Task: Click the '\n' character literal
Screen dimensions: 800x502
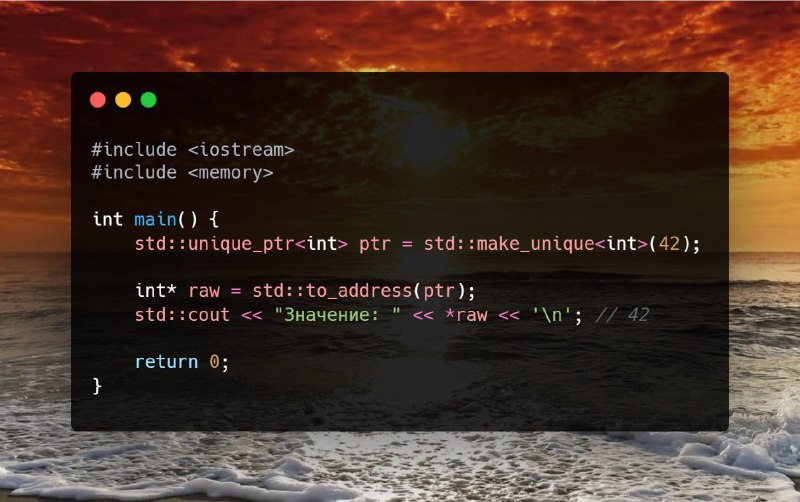Action: point(552,315)
